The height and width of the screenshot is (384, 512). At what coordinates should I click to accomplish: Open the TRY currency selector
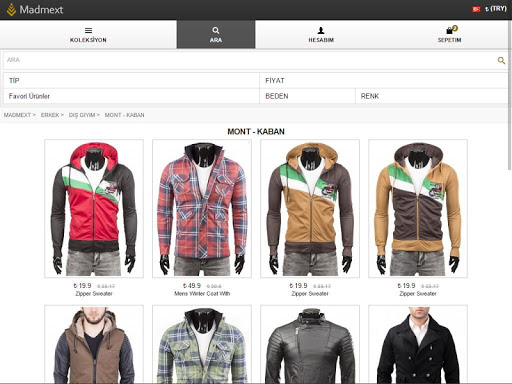pyautogui.click(x=496, y=9)
